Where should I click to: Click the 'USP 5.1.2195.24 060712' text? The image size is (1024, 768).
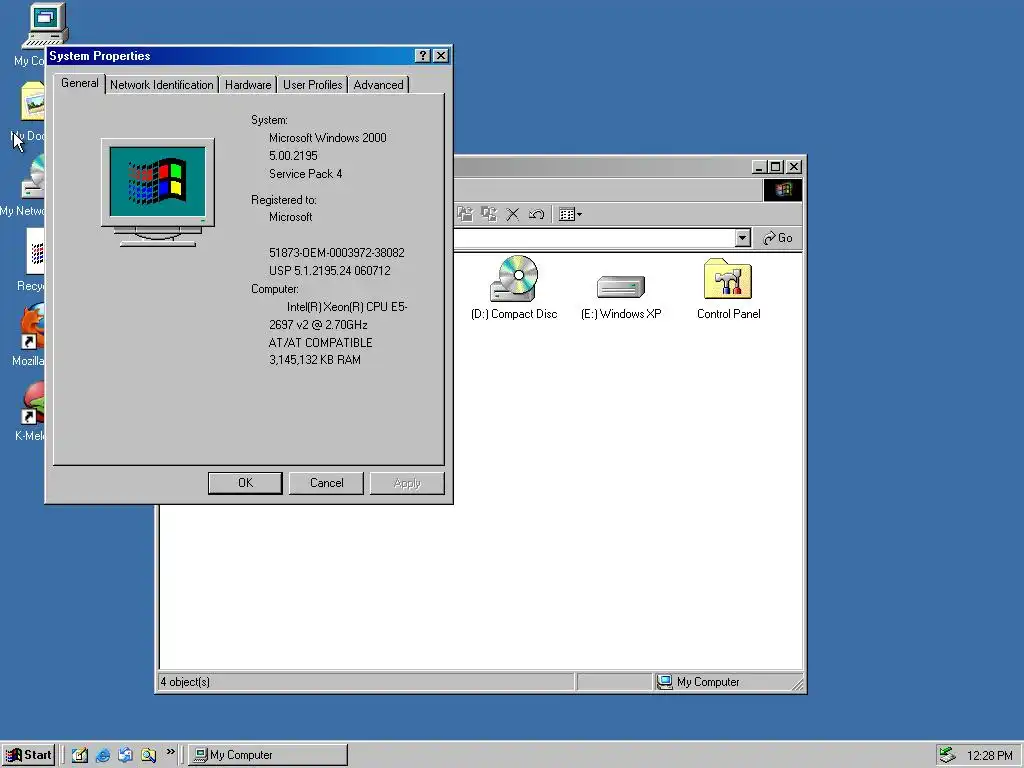(x=330, y=270)
